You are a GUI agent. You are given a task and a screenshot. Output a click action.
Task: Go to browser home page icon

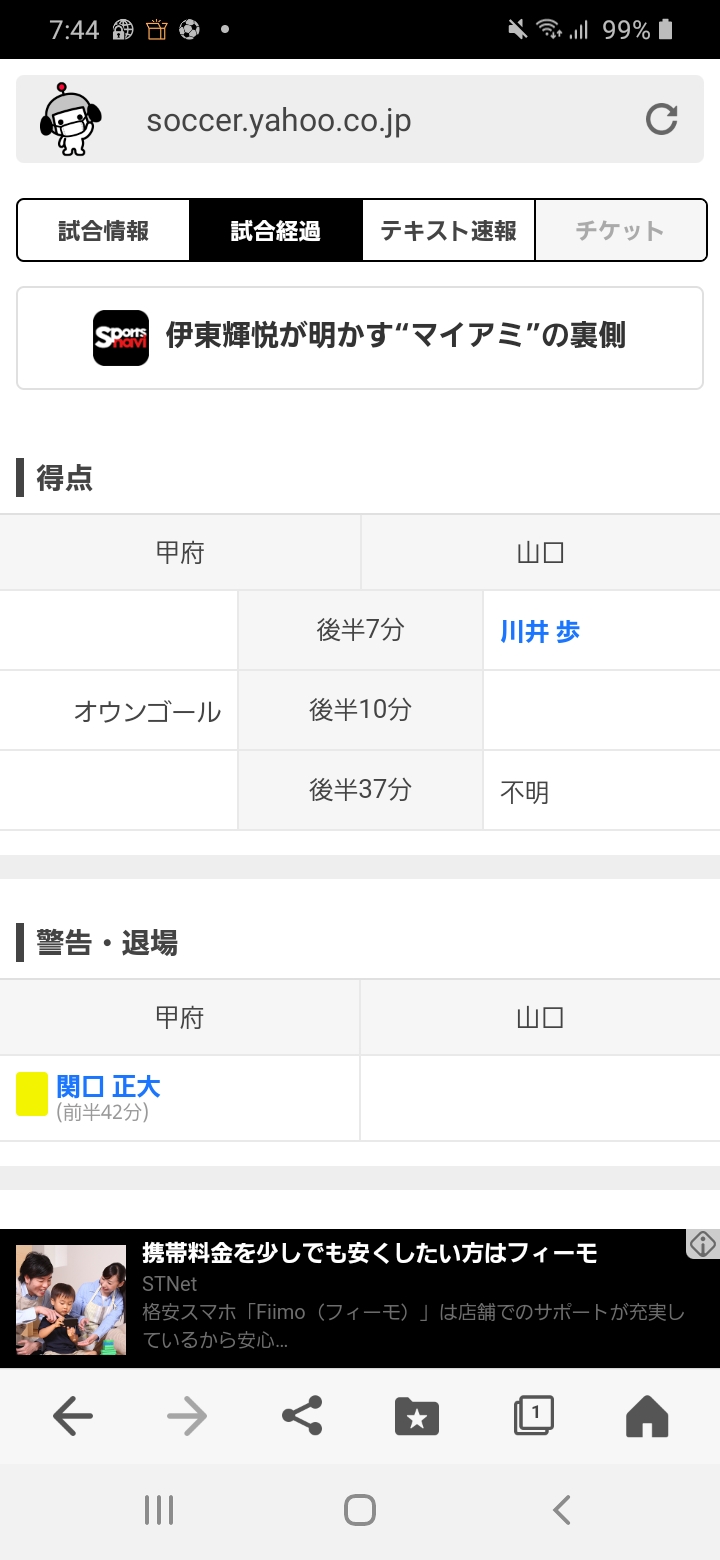click(647, 1415)
